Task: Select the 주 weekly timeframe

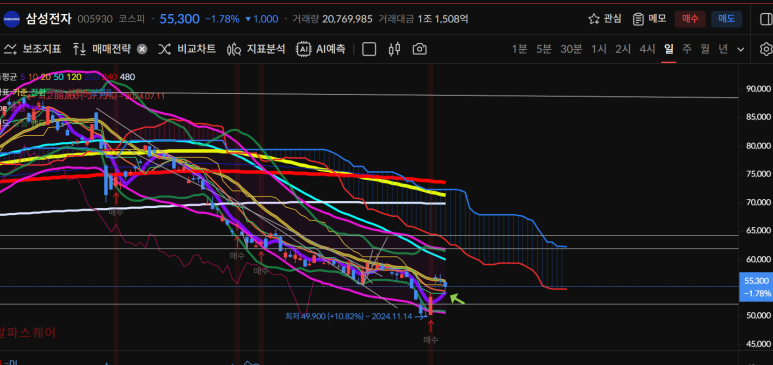Action: coord(687,49)
